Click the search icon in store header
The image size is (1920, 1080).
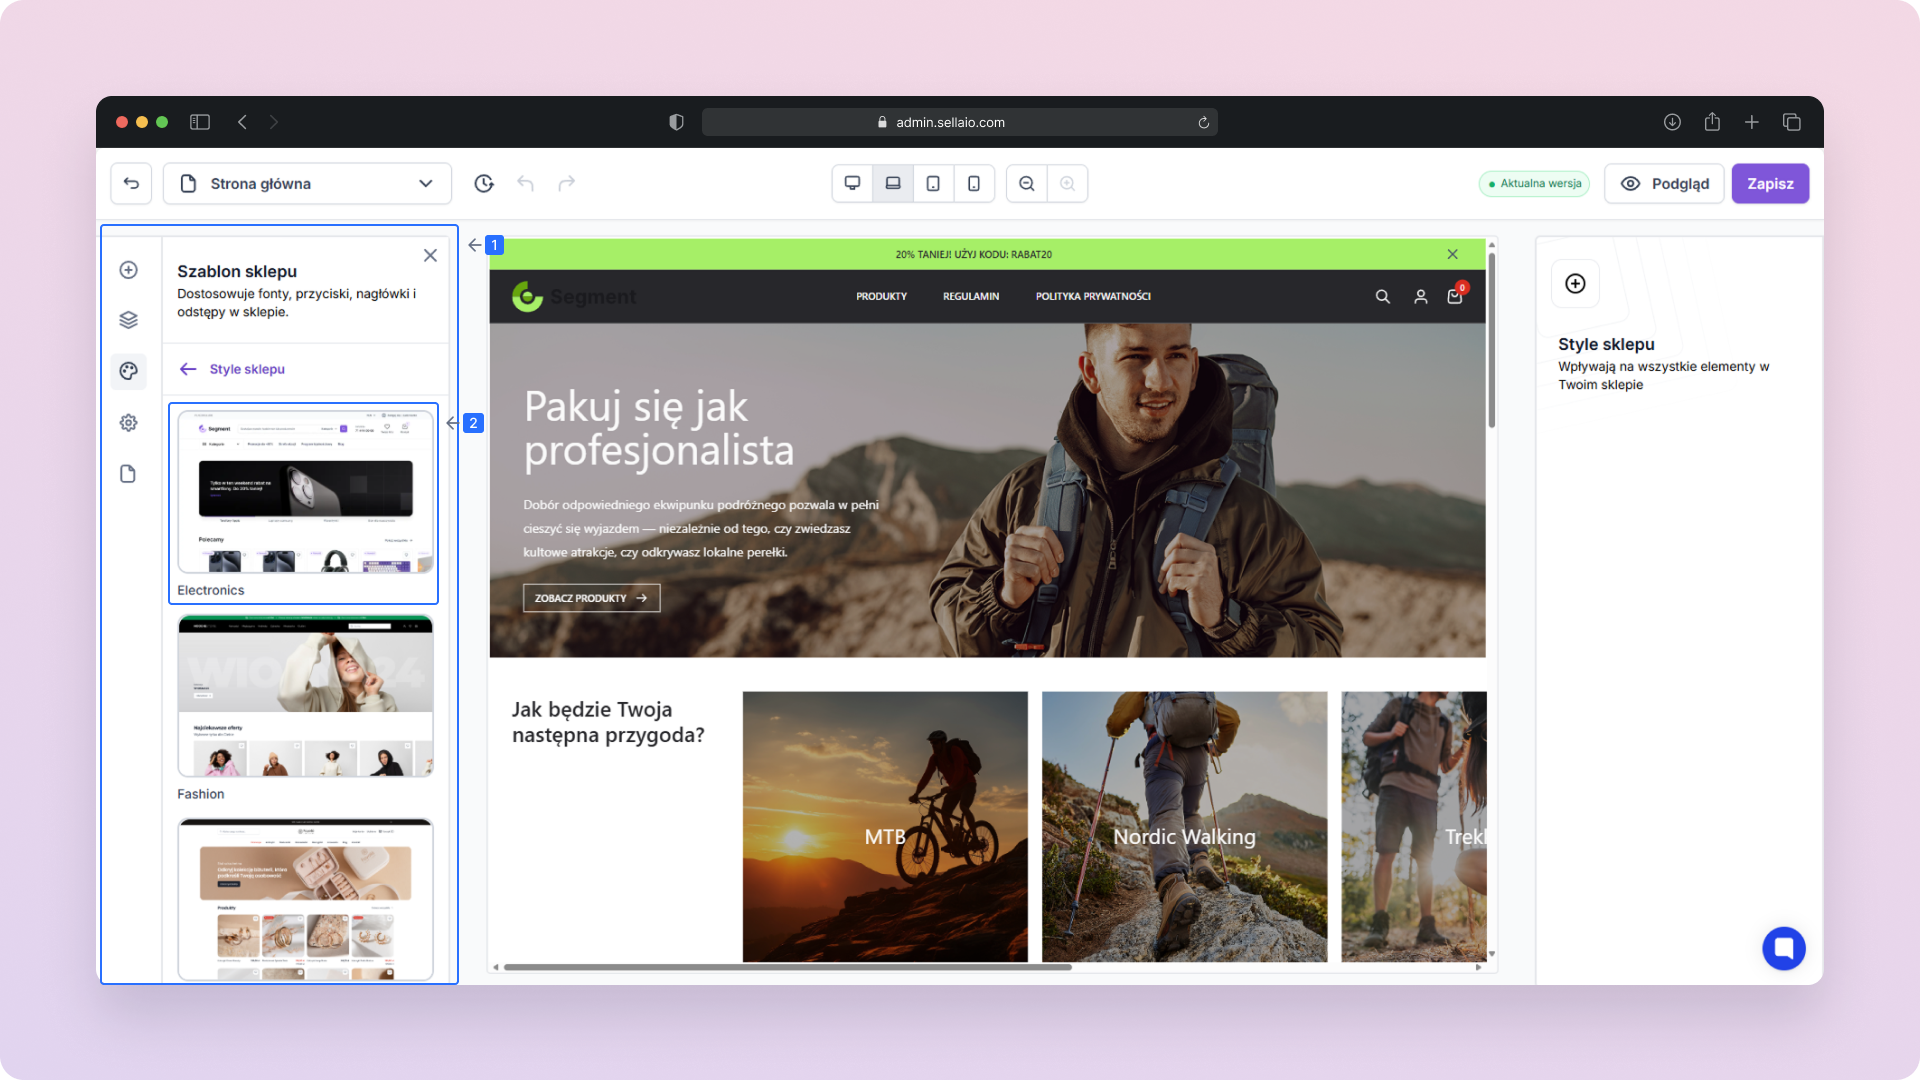[x=1382, y=297]
